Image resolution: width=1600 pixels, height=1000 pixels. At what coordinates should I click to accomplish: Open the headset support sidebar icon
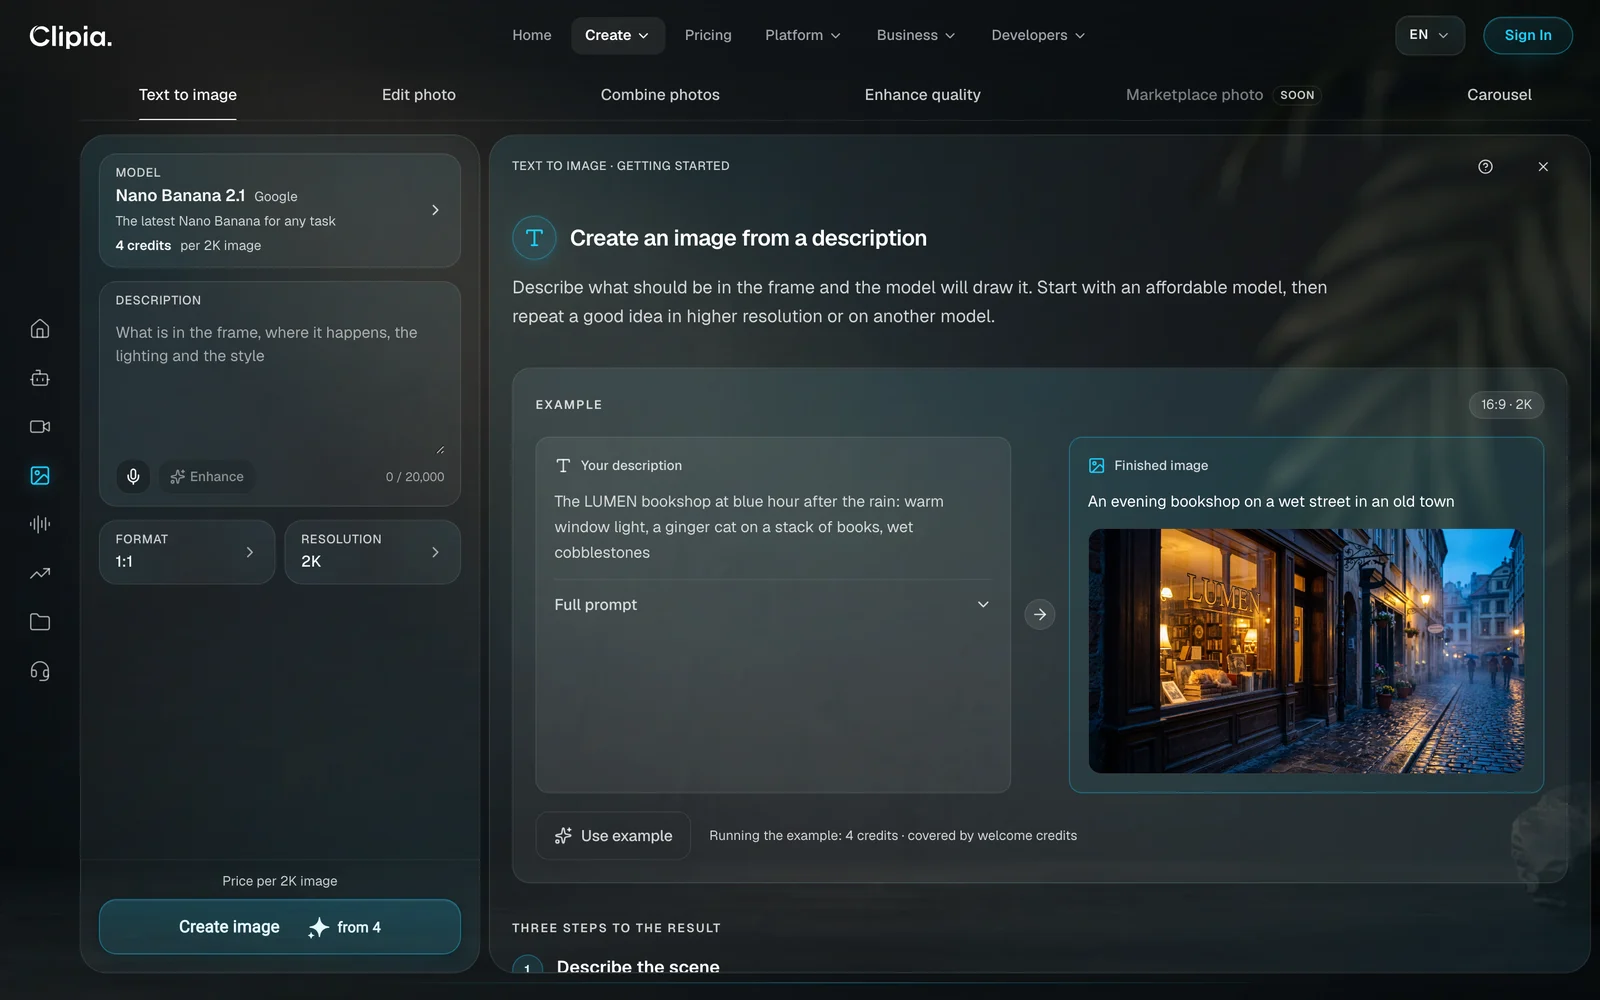[40, 671]
